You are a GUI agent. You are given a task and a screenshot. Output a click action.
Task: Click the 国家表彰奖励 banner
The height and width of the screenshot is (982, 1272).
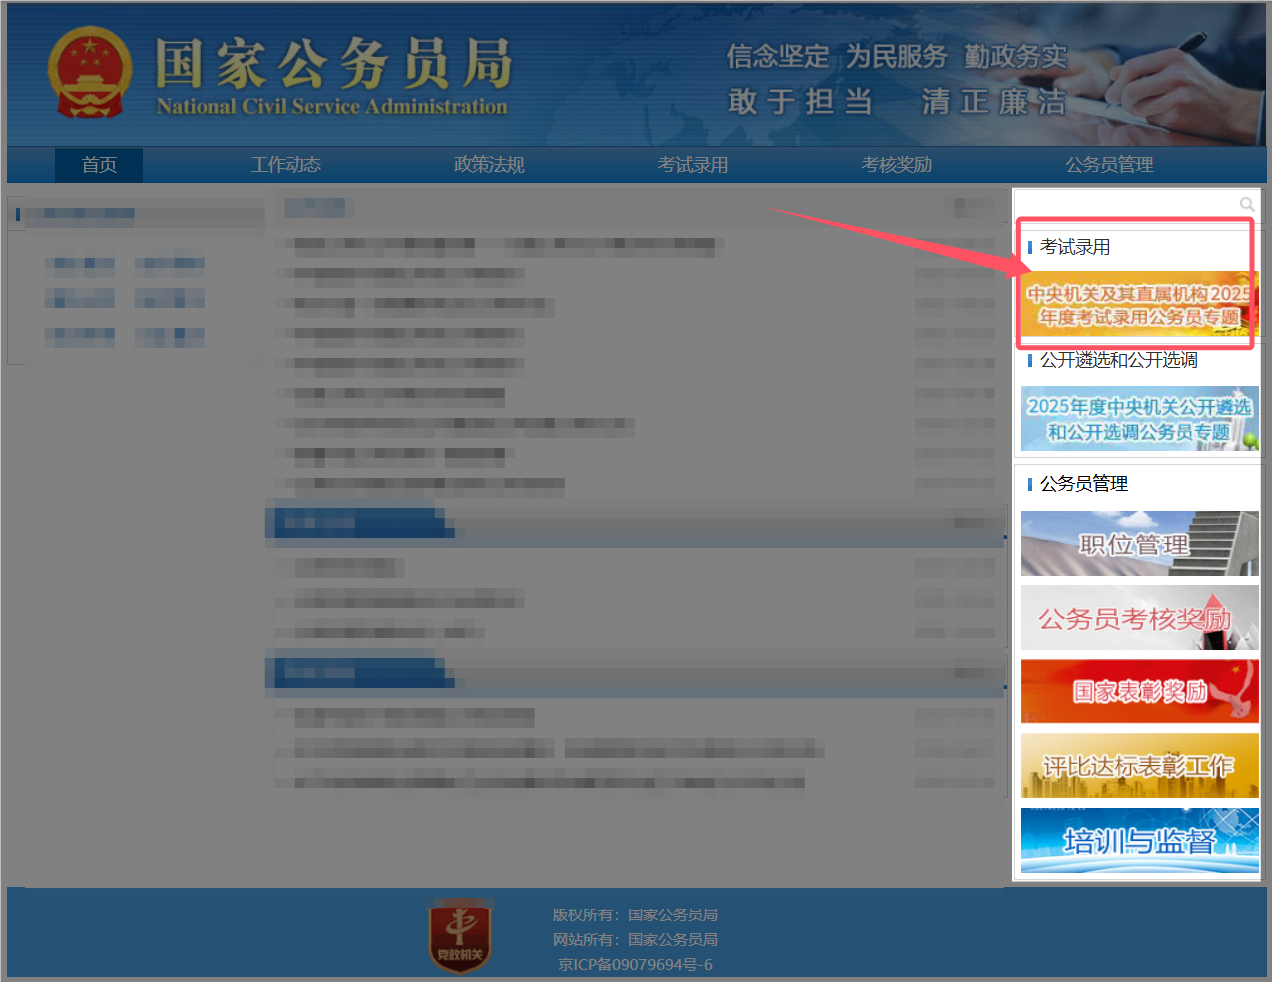pos(1139,691)
